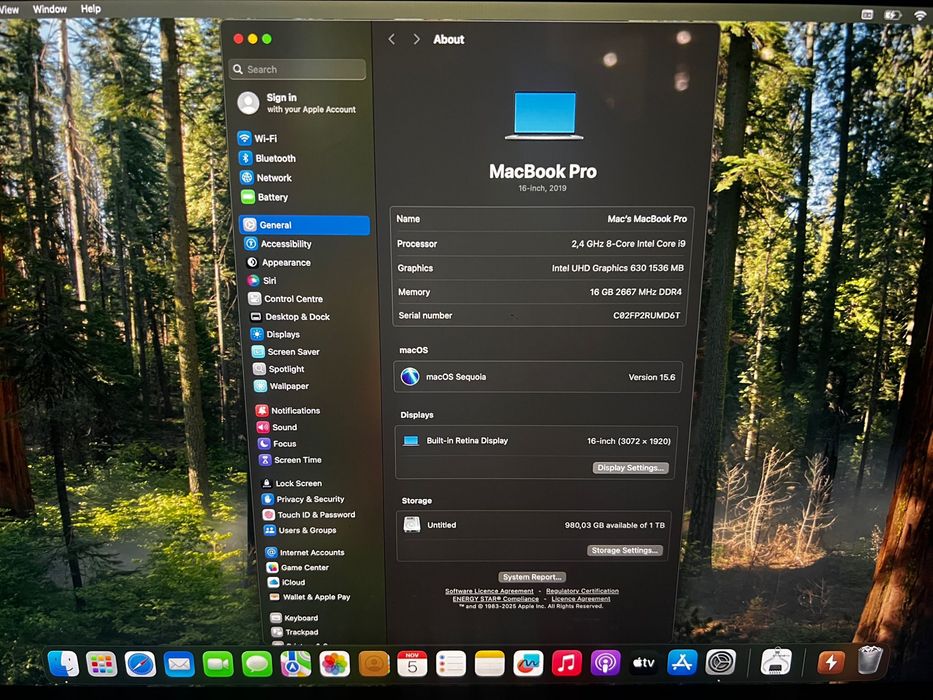Screen dimensions: 933x700
Task: Open Storage Settings button
Action: (624, 551)
